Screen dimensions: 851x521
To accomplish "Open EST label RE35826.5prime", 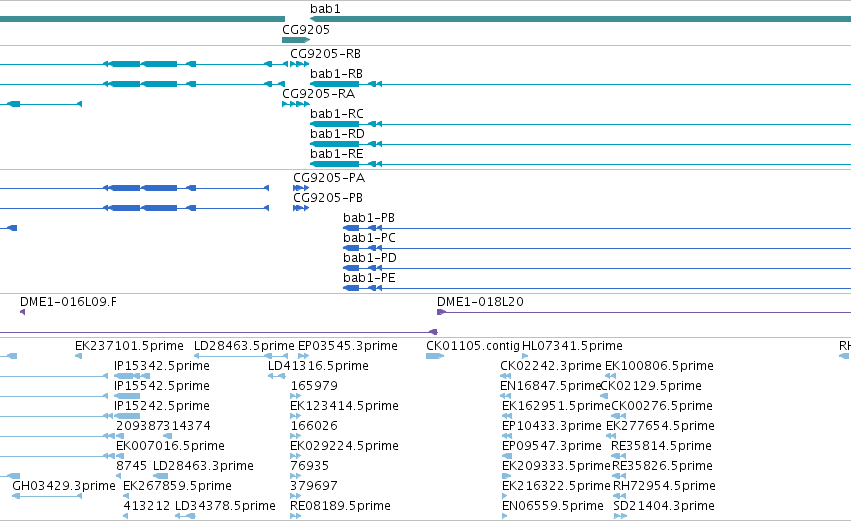I will [x=662, y=467].
